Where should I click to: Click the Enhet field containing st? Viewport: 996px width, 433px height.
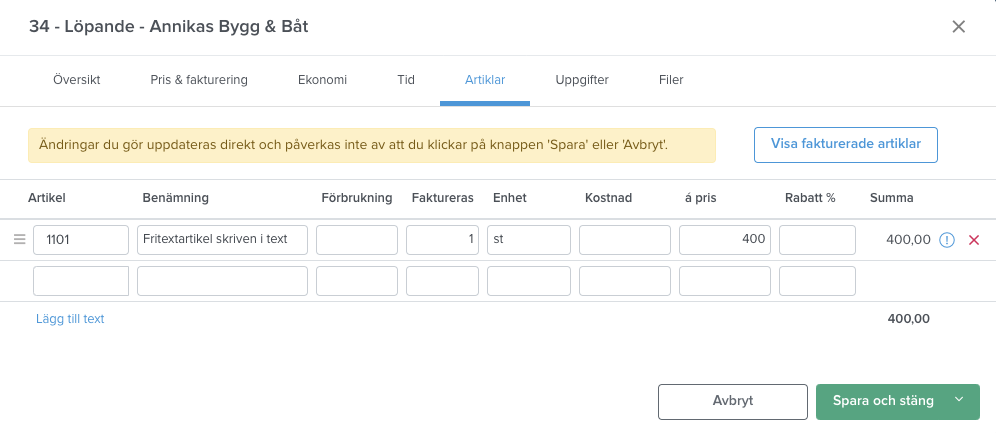tap(528, 240)
